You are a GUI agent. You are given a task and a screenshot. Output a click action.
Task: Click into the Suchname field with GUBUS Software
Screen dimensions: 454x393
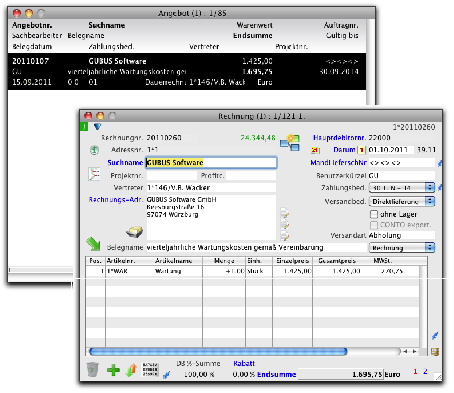(211, 163)
